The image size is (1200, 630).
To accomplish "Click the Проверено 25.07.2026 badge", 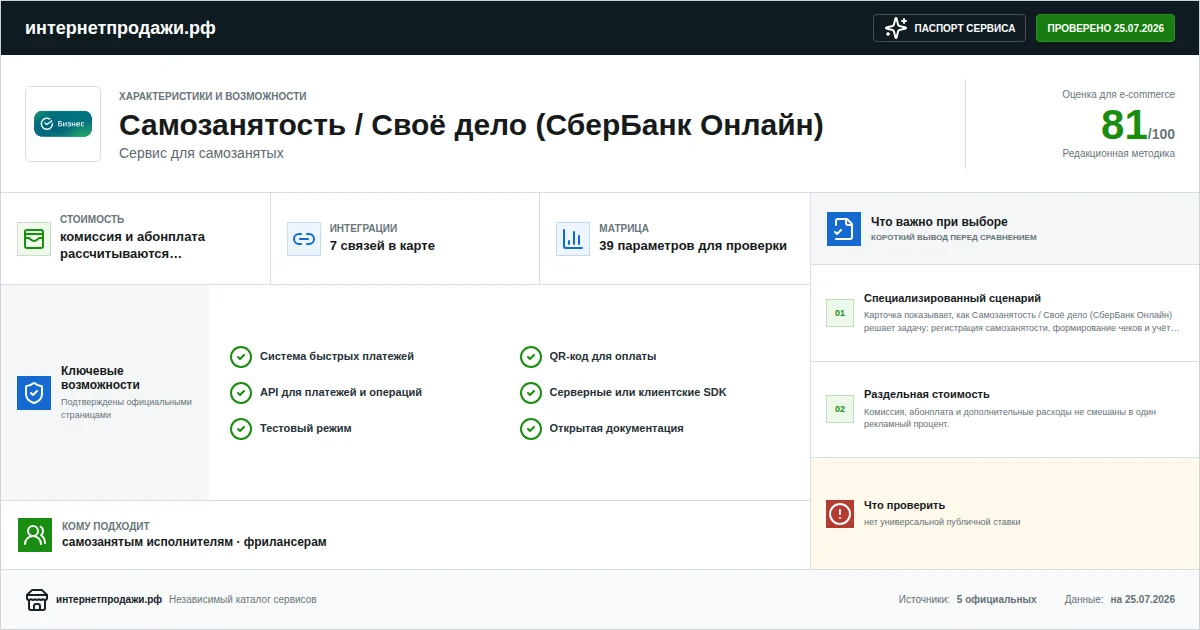I will click(1105, 28).
